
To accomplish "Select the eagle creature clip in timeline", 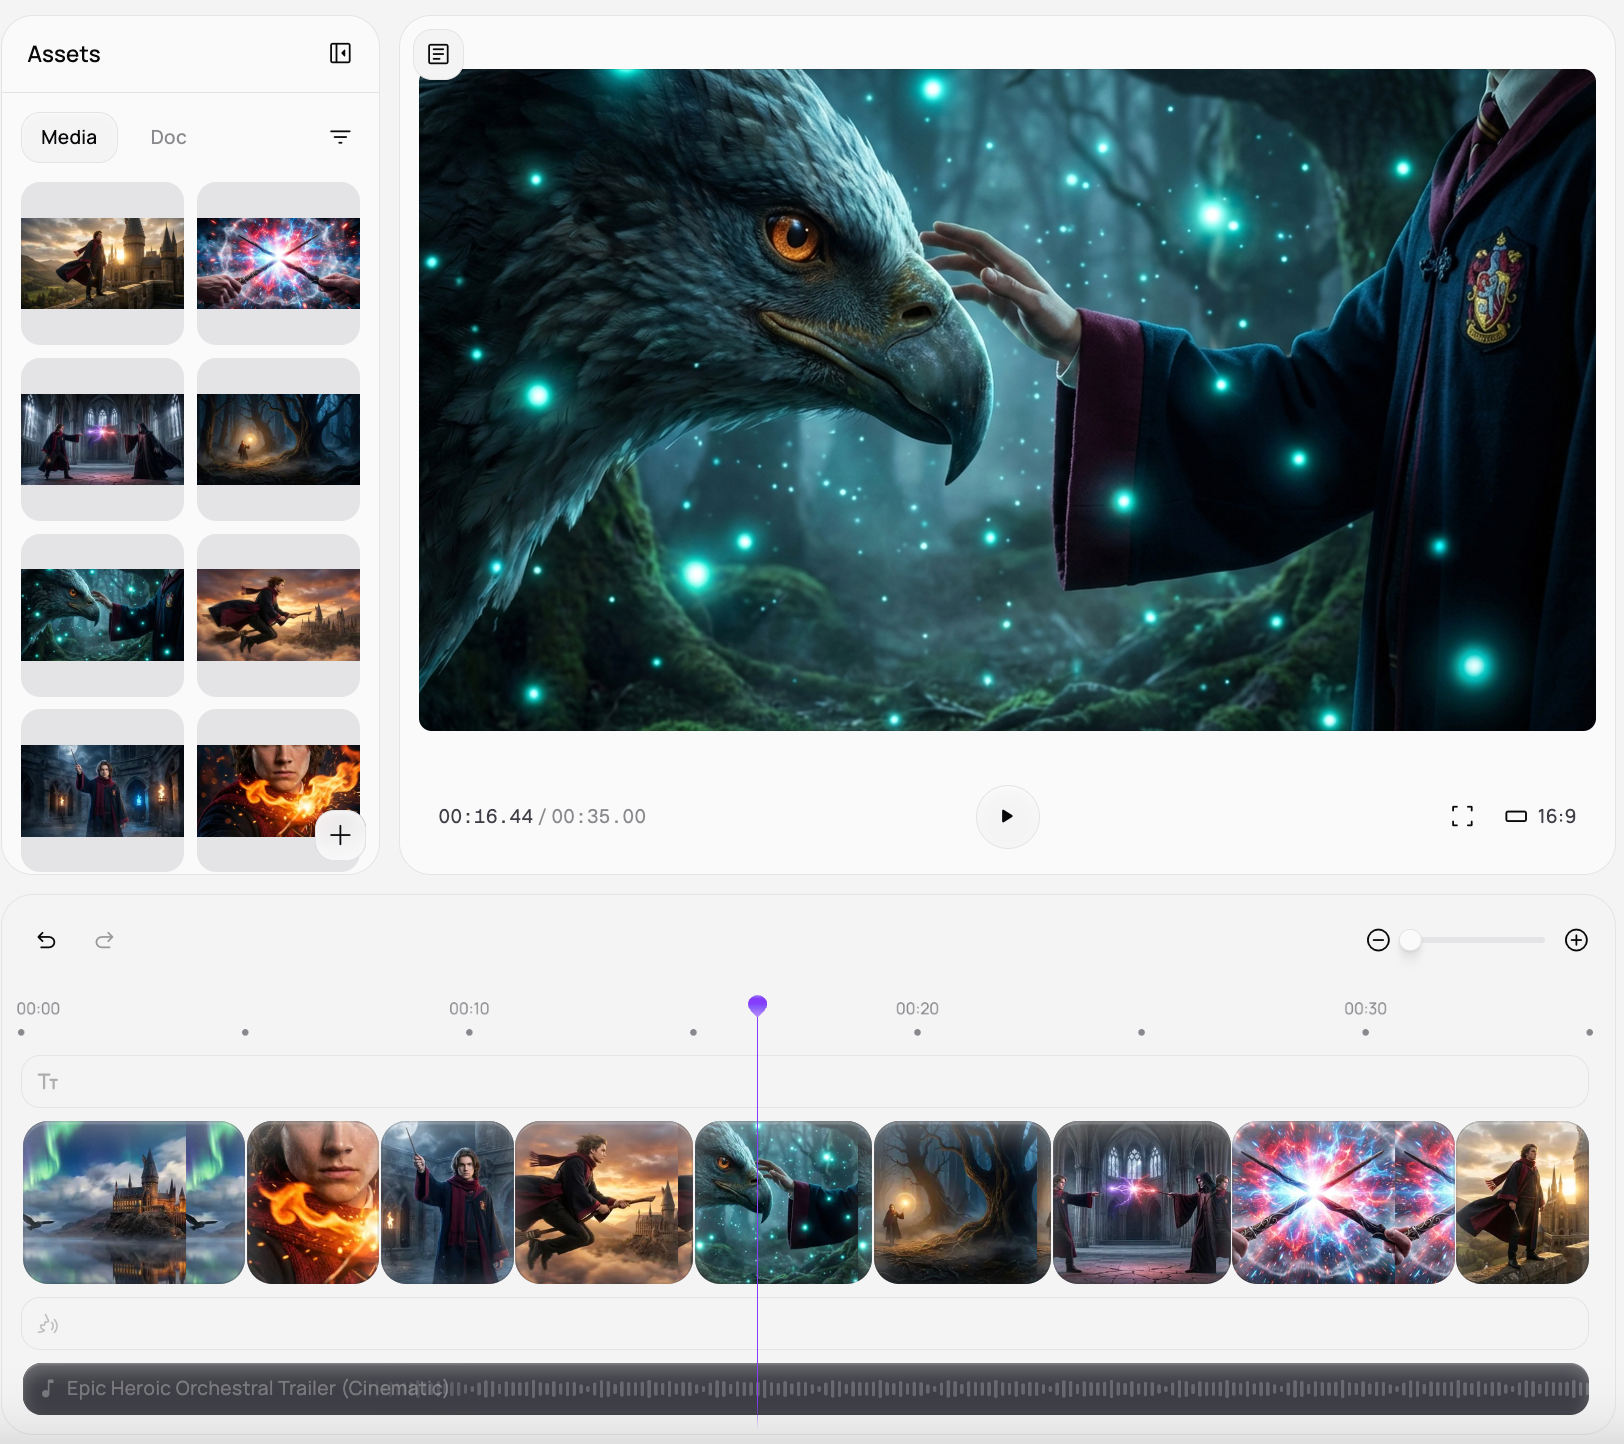I will pos(782,1202).
